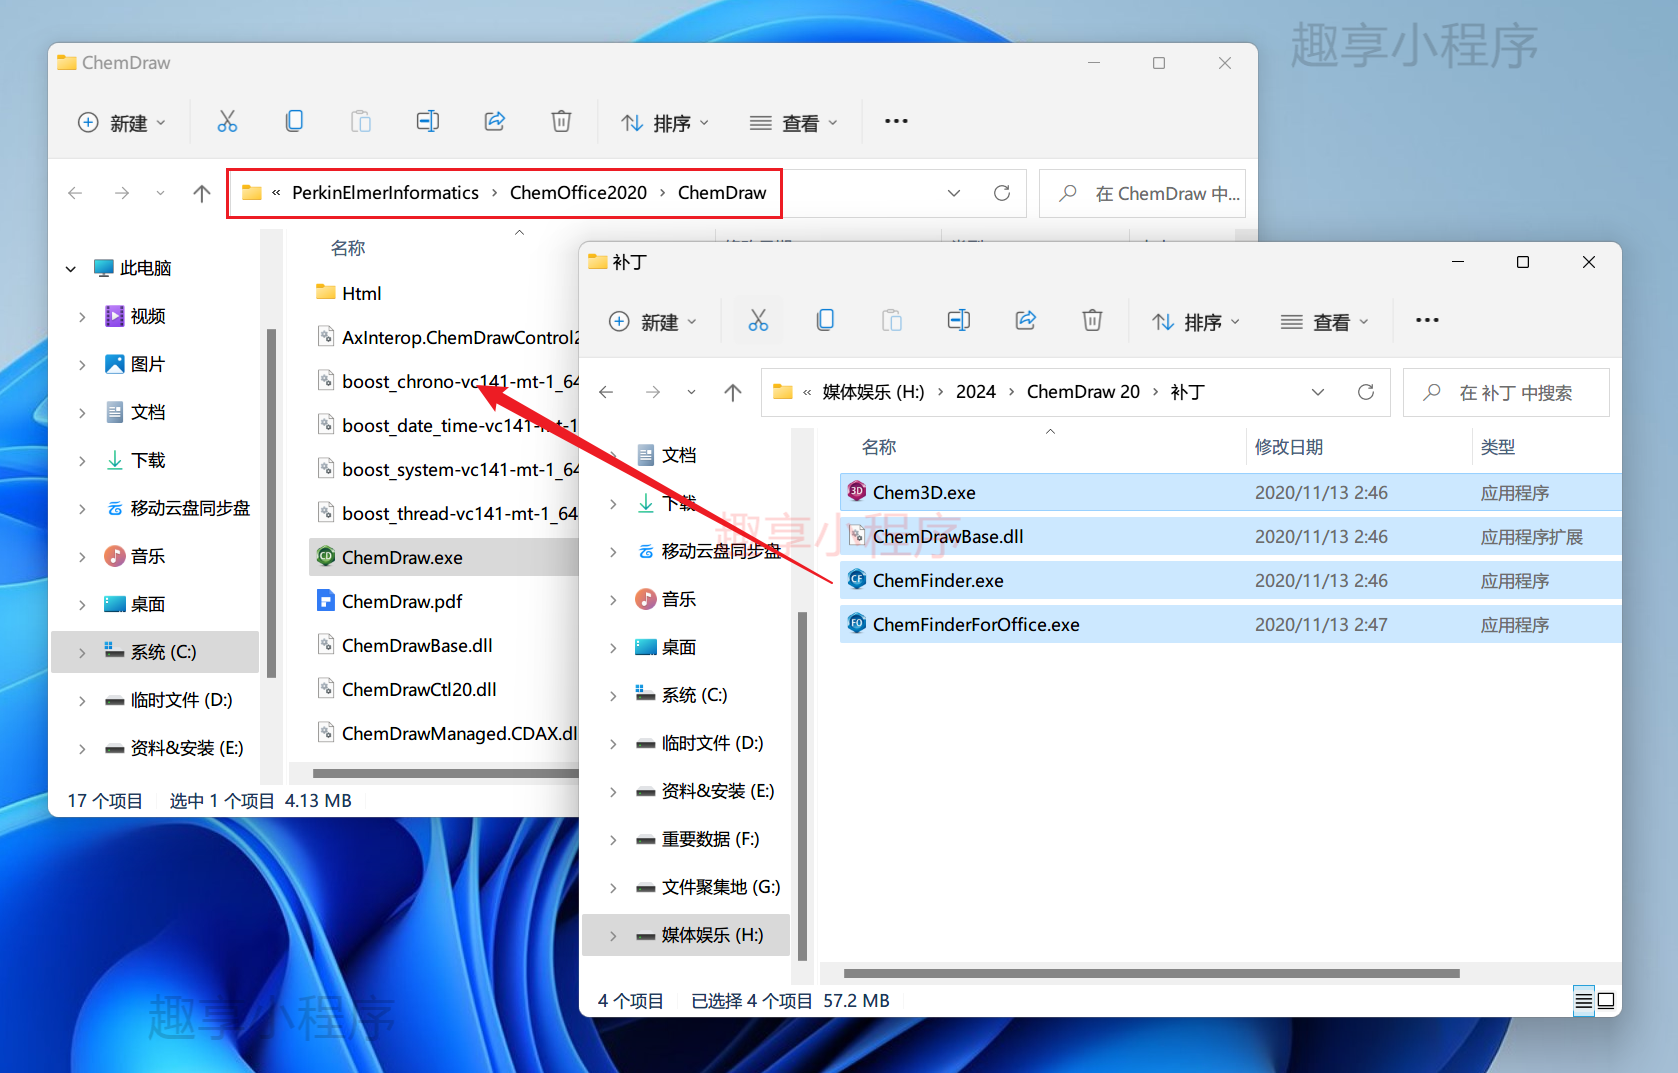Click Share icon in 补丁 window toolbar
1678x1073 pixels.
click(x=1026, y=321)
